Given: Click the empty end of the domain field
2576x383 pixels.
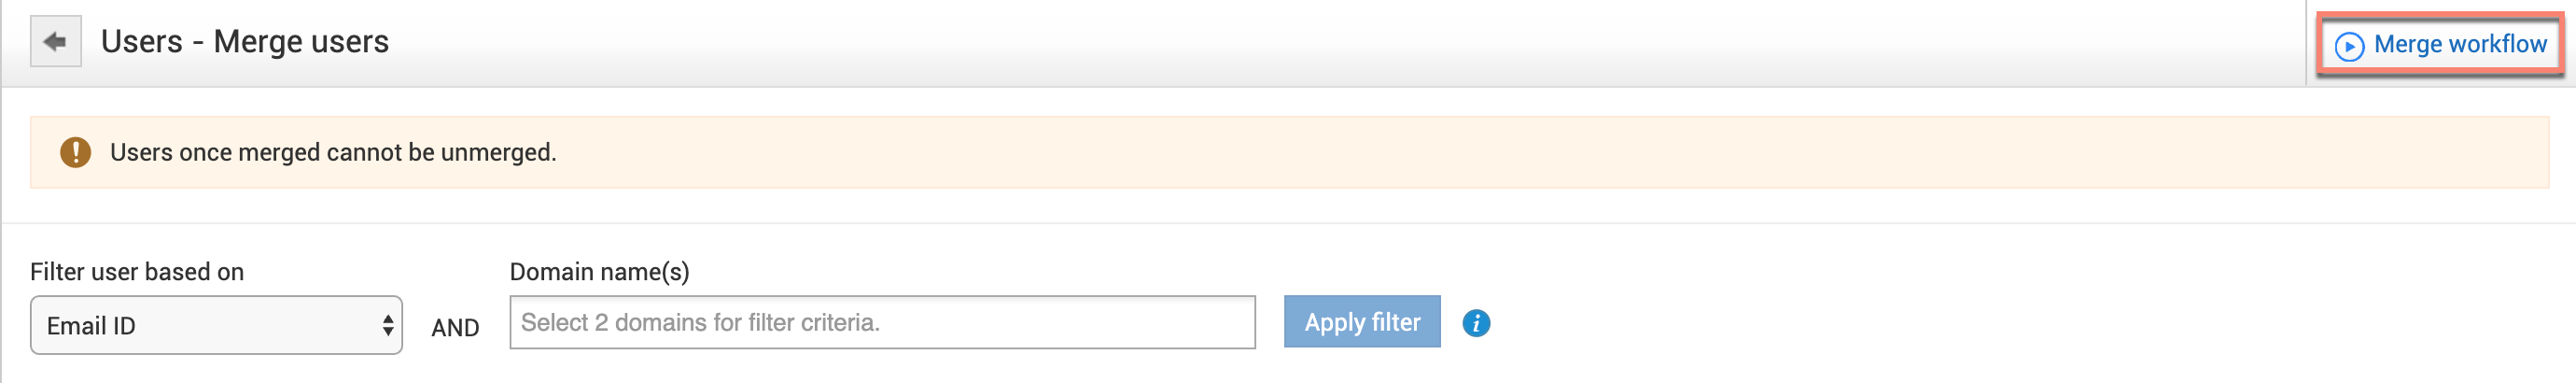Looking at the screenshot, I should [x=1150, y=322].
